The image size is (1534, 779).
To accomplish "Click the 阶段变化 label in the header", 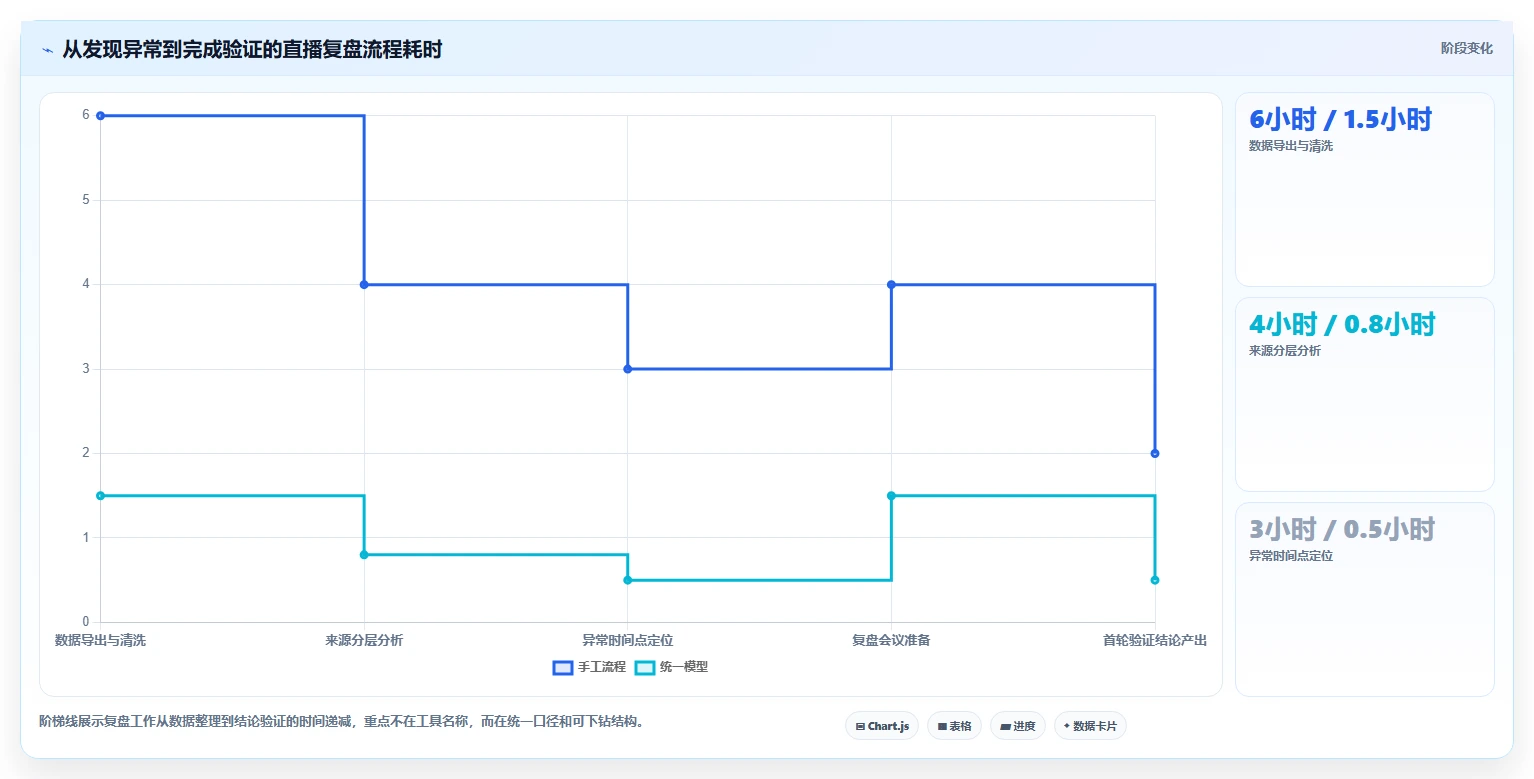I will 1467,48.
